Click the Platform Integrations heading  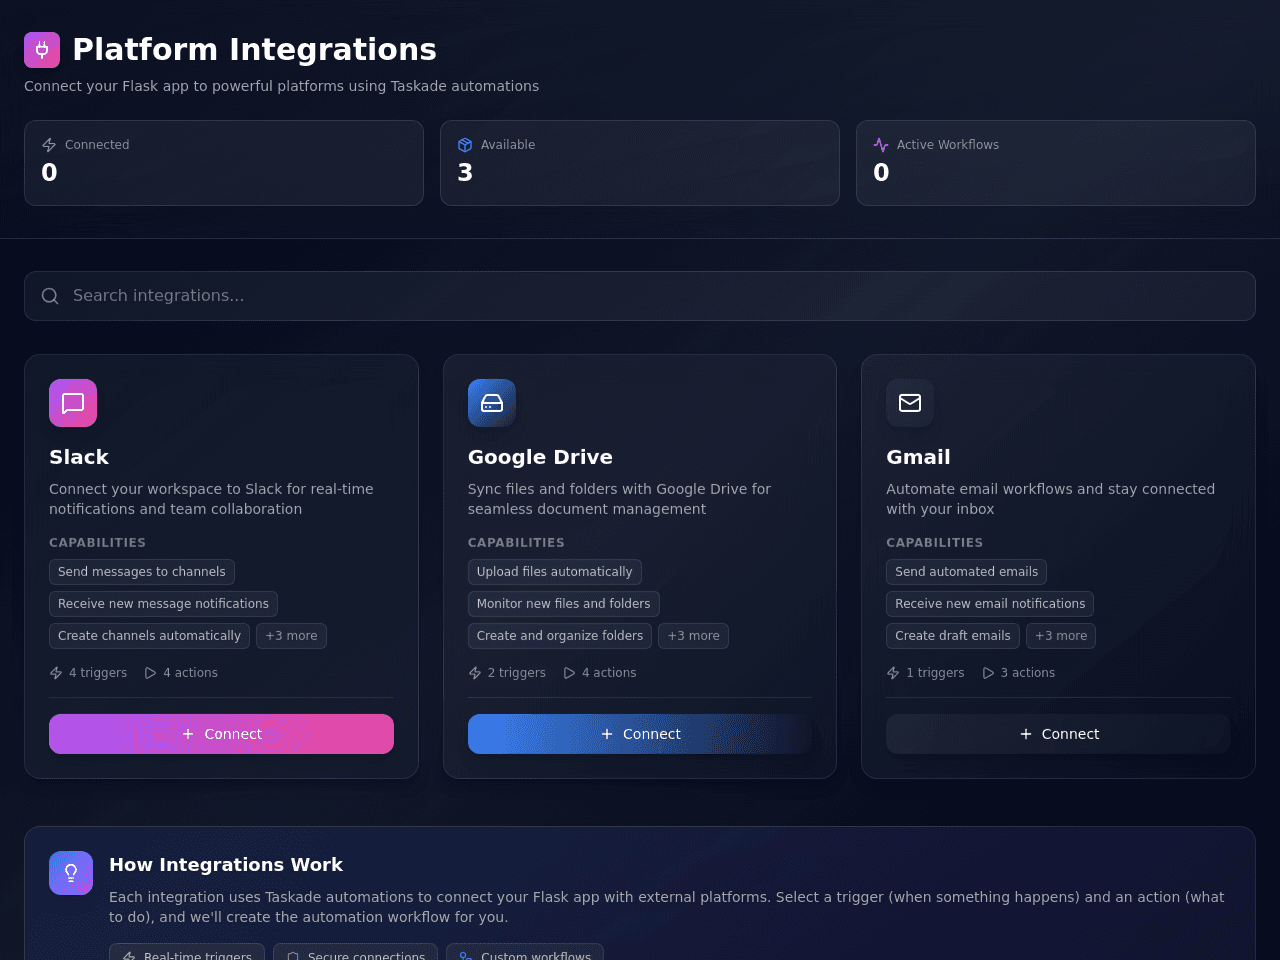click(x=254, y=50)
